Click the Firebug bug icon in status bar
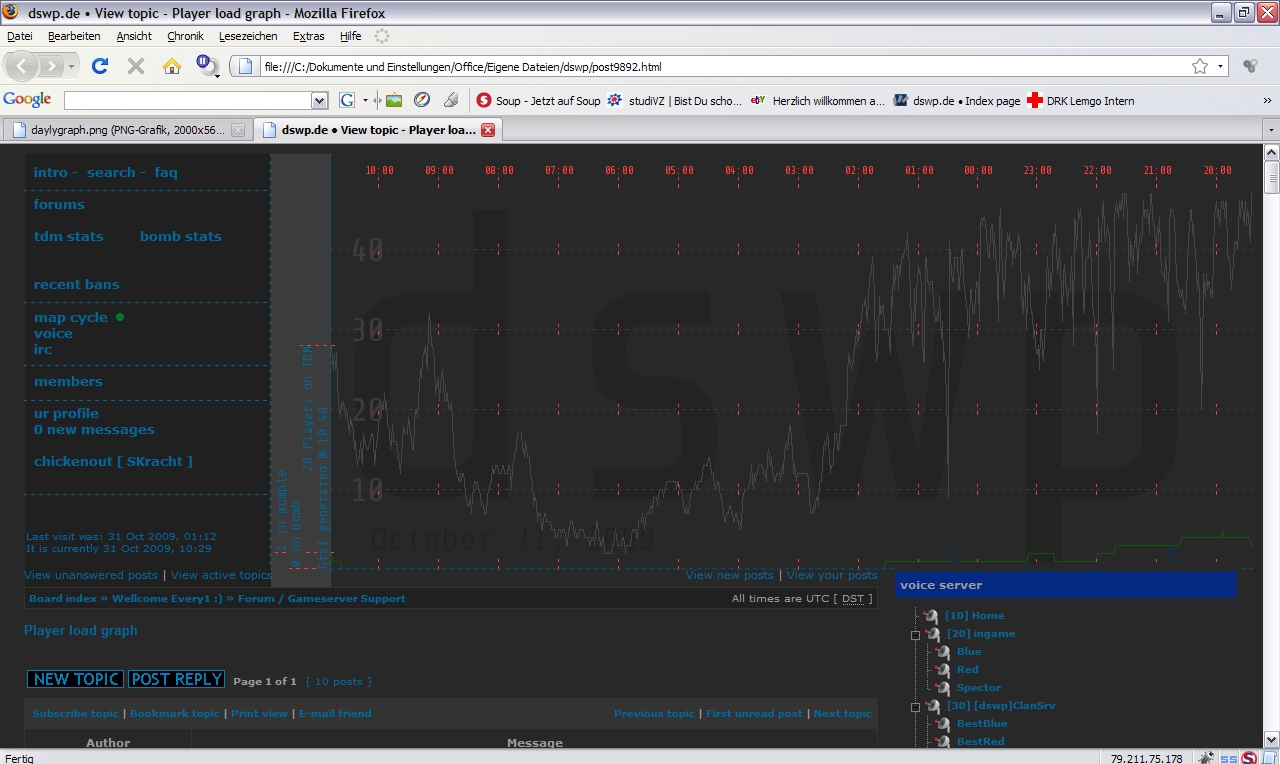Image resolution: width=1280 pixels, height=764 pixels. click(1207, 758)
